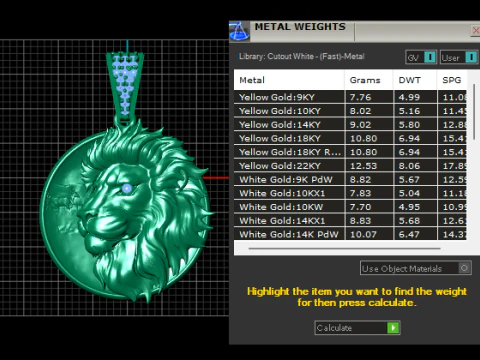Viewport: 480px width, 360px height.
Task: Toggle Use Object Materials option
Action: (416, 268)
